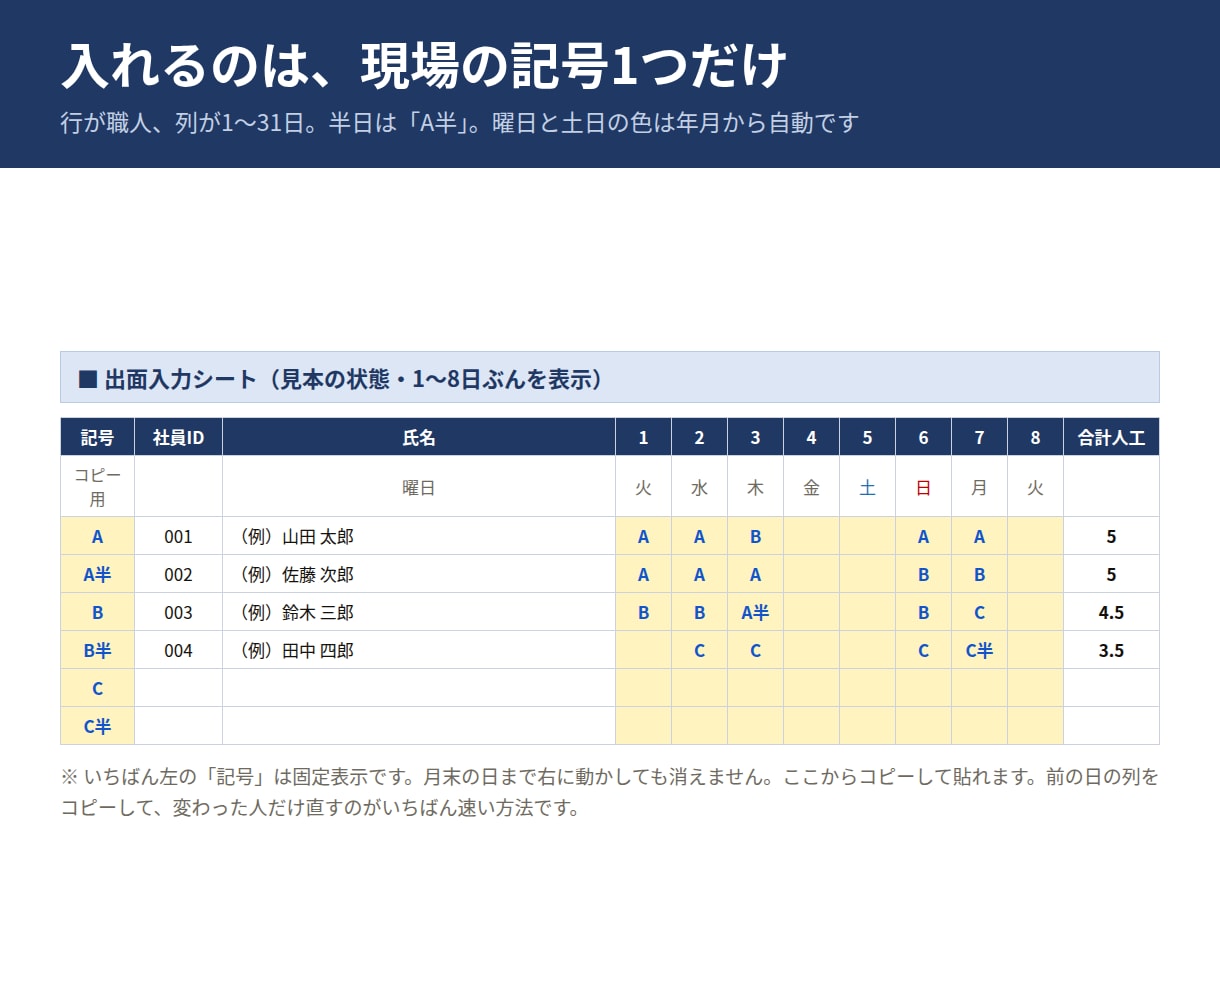Select 佐藤 次郎's day 1 cell showing A
Screen dimensions: 1220x1008
tap(643, 574)
